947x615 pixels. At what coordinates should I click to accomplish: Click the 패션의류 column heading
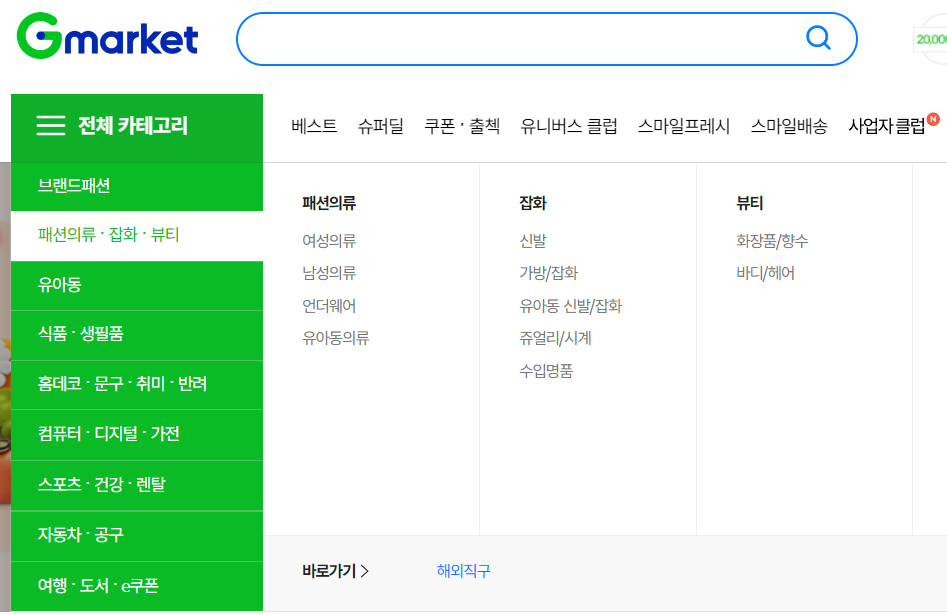click(329, 203)
